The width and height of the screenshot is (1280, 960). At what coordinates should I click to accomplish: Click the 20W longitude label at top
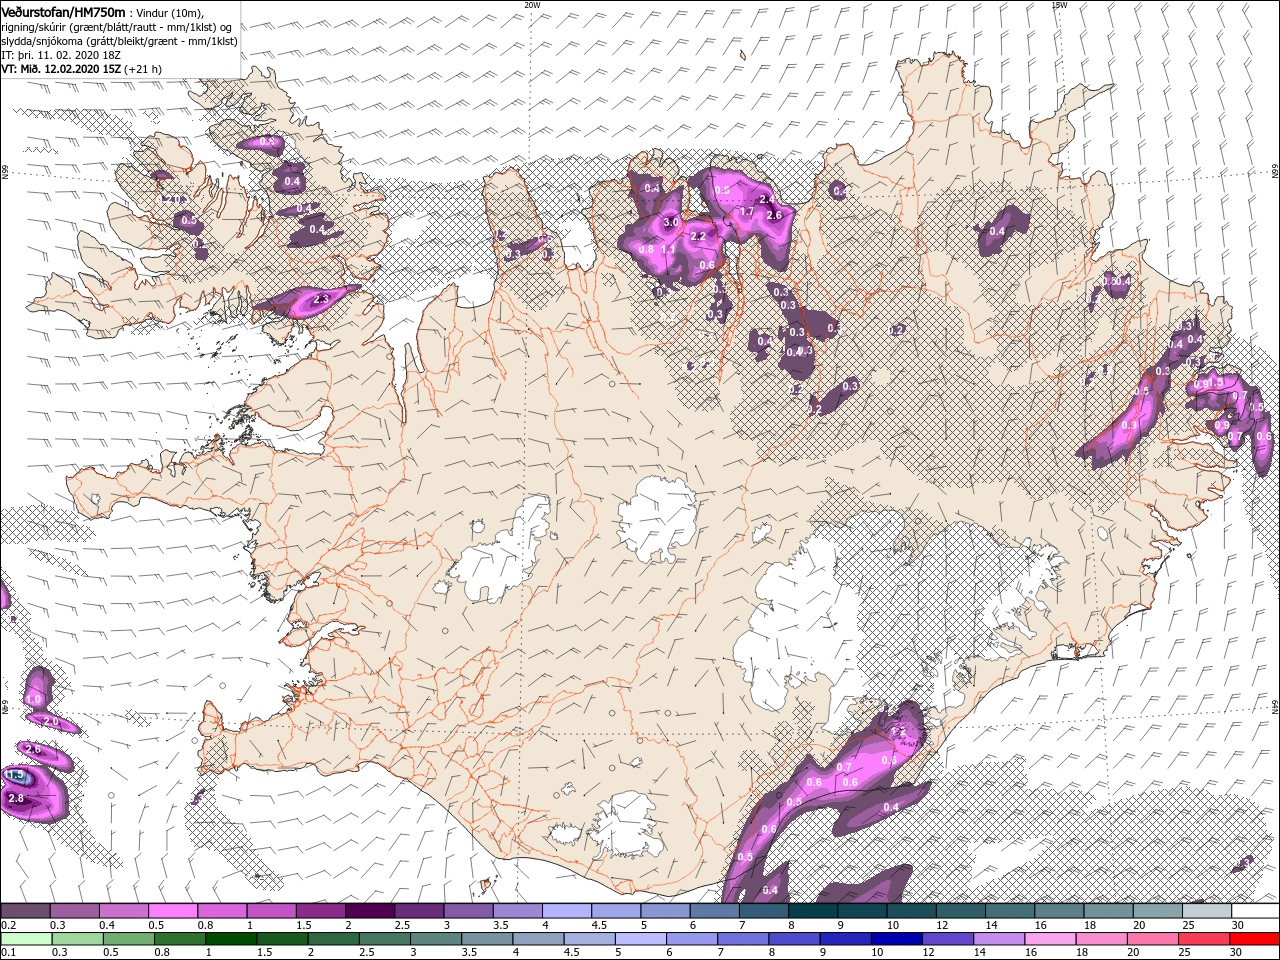532,4
